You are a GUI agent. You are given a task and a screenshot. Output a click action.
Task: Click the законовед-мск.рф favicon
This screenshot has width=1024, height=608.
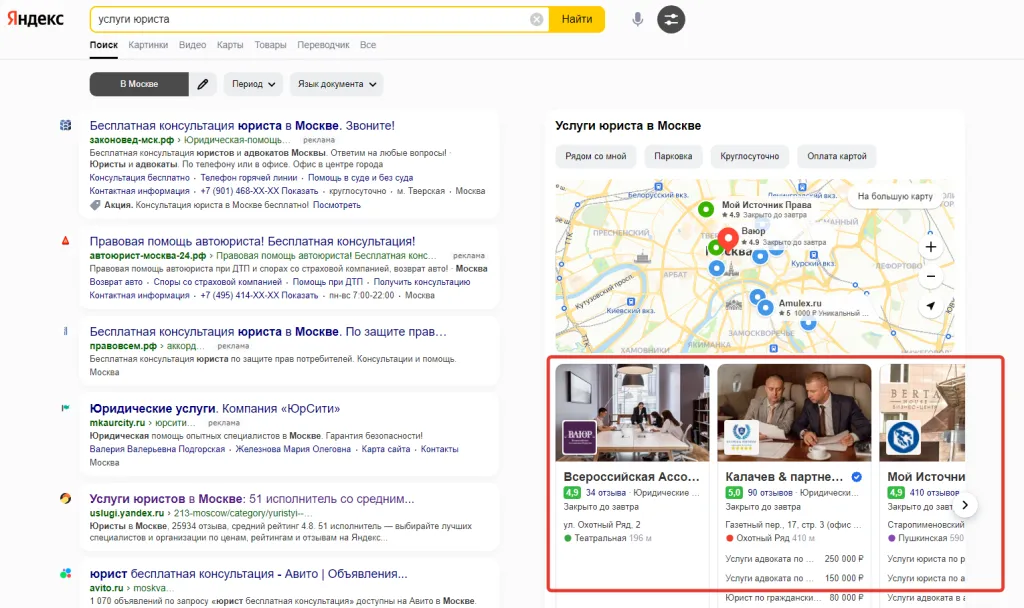tap(65, 125)
